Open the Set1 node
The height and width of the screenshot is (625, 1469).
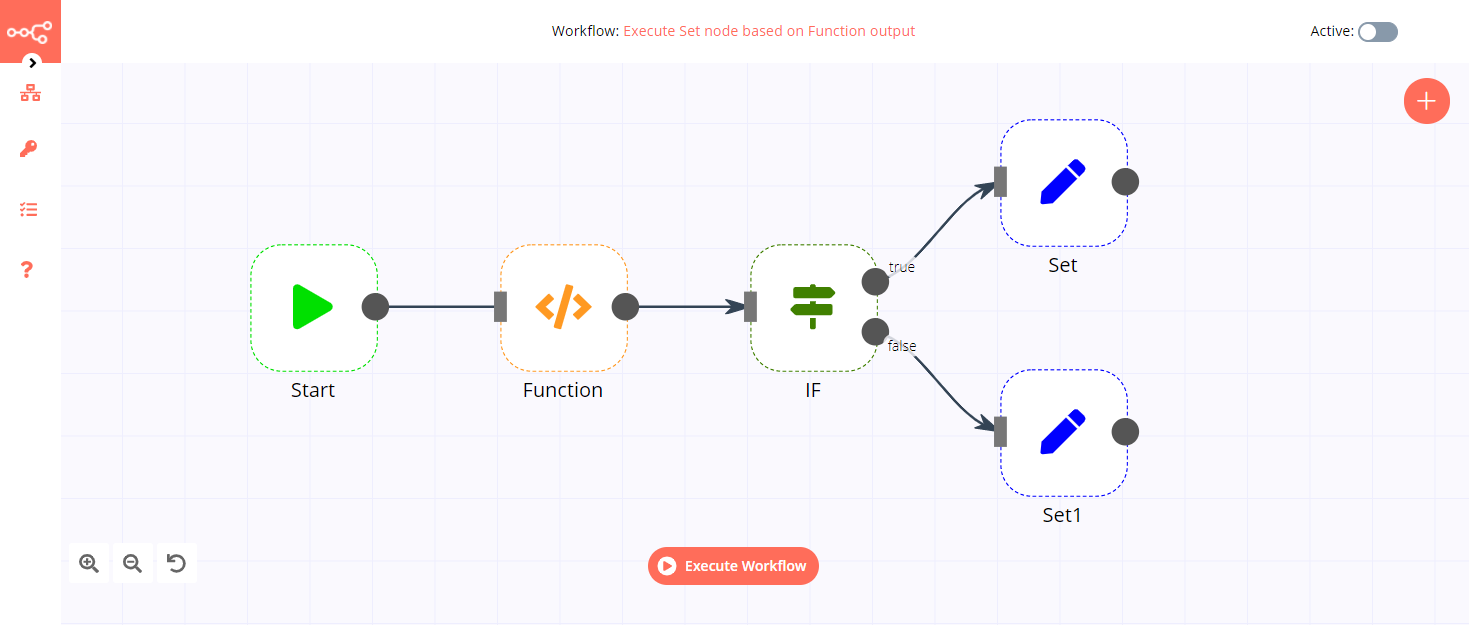pos(1063,432)
